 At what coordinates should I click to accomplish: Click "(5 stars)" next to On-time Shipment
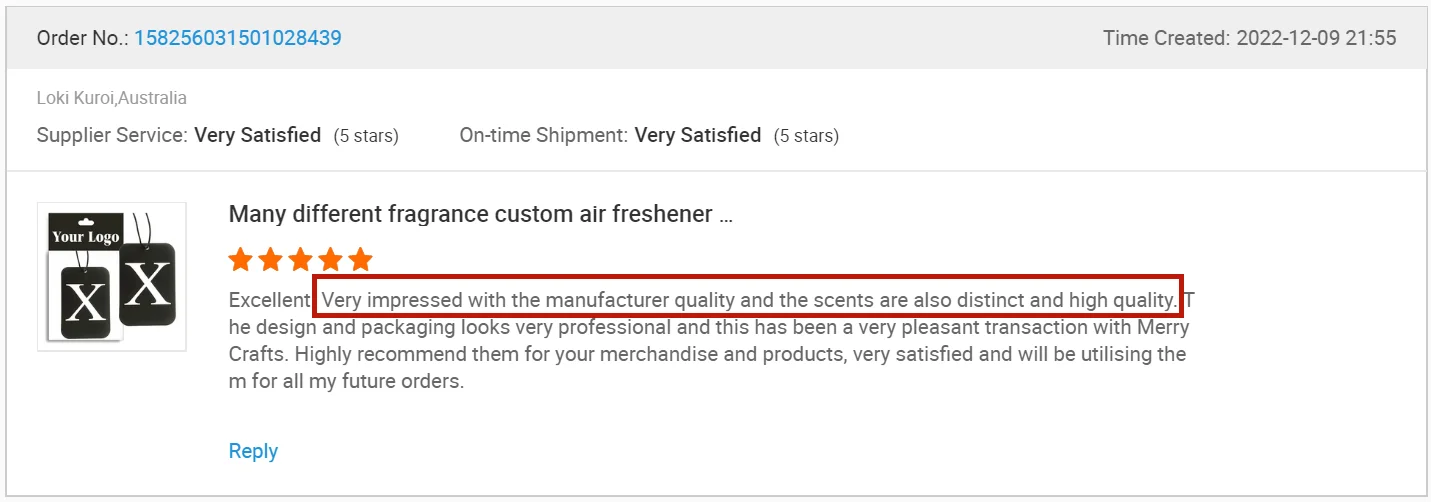click(x=806, y=136)
